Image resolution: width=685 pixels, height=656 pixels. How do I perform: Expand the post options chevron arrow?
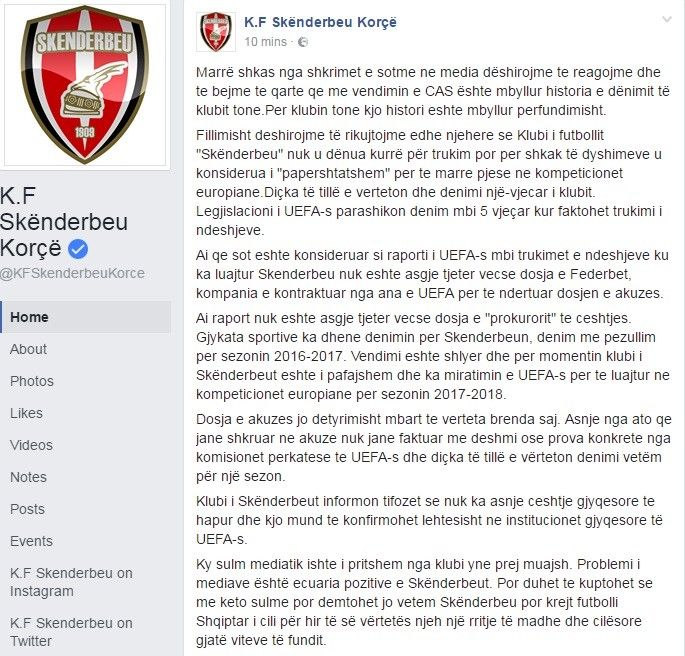[x=667, y=19]
